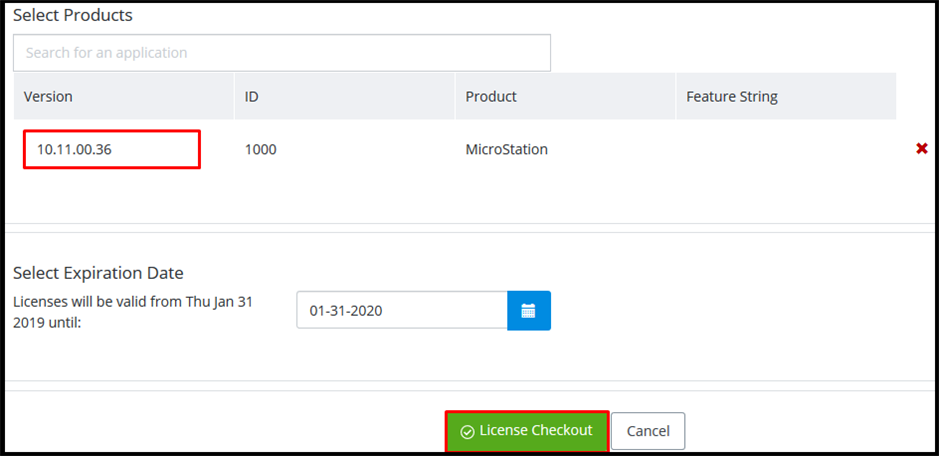Choose the Product column header
The height and width of the screenshot is (456, 939).
(x=491, y=96)
